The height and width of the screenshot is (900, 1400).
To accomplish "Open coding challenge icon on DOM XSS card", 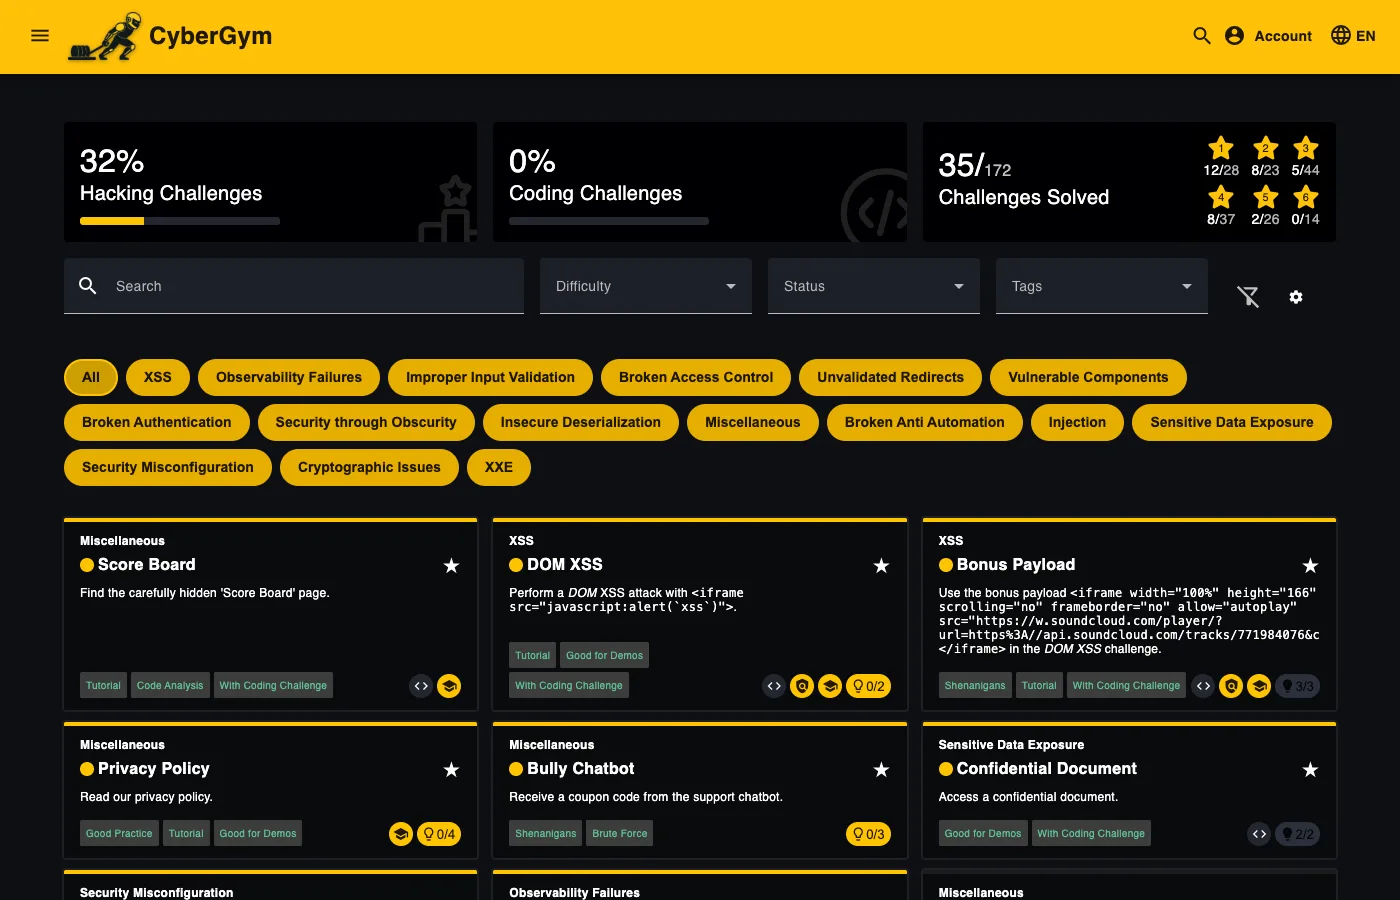I will point(774,686).
